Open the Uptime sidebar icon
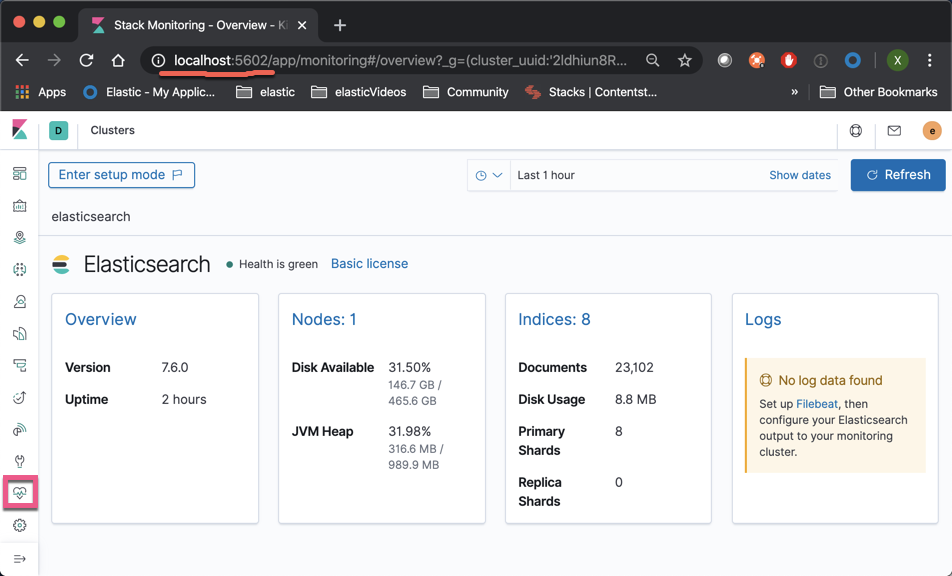The width and height of the screenshot is (952, 576). [19, 398]
